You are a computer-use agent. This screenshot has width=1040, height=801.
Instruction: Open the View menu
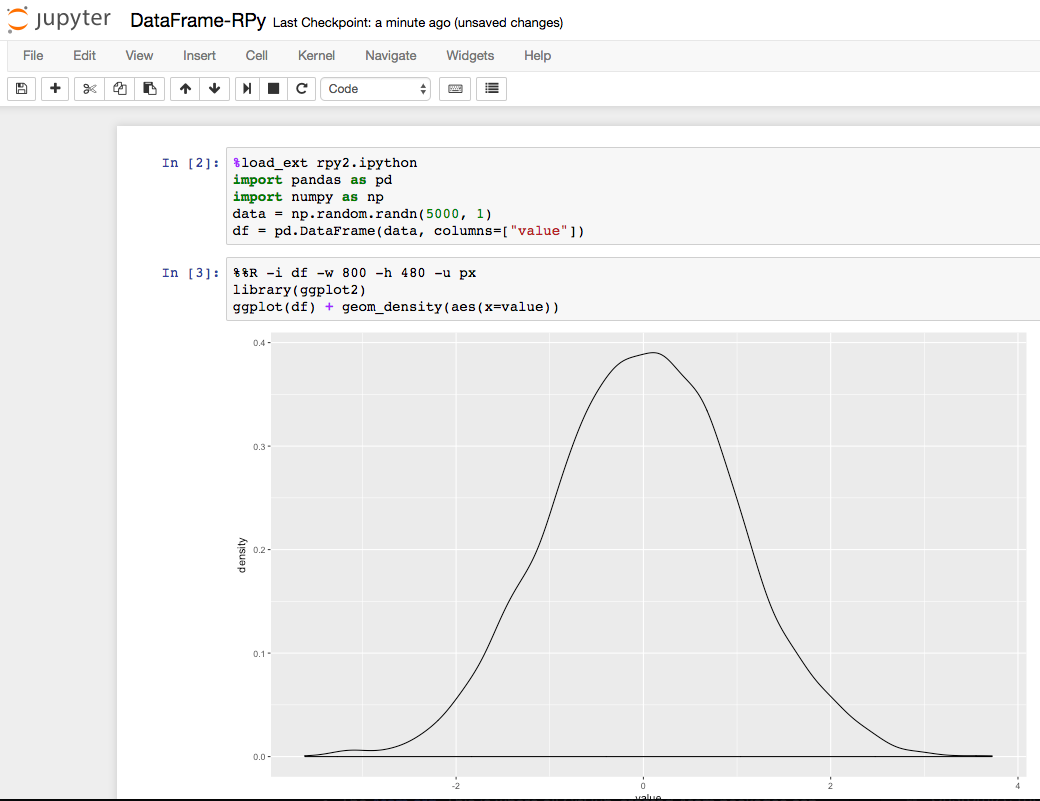pyautogui.click(x=139, y=56)
